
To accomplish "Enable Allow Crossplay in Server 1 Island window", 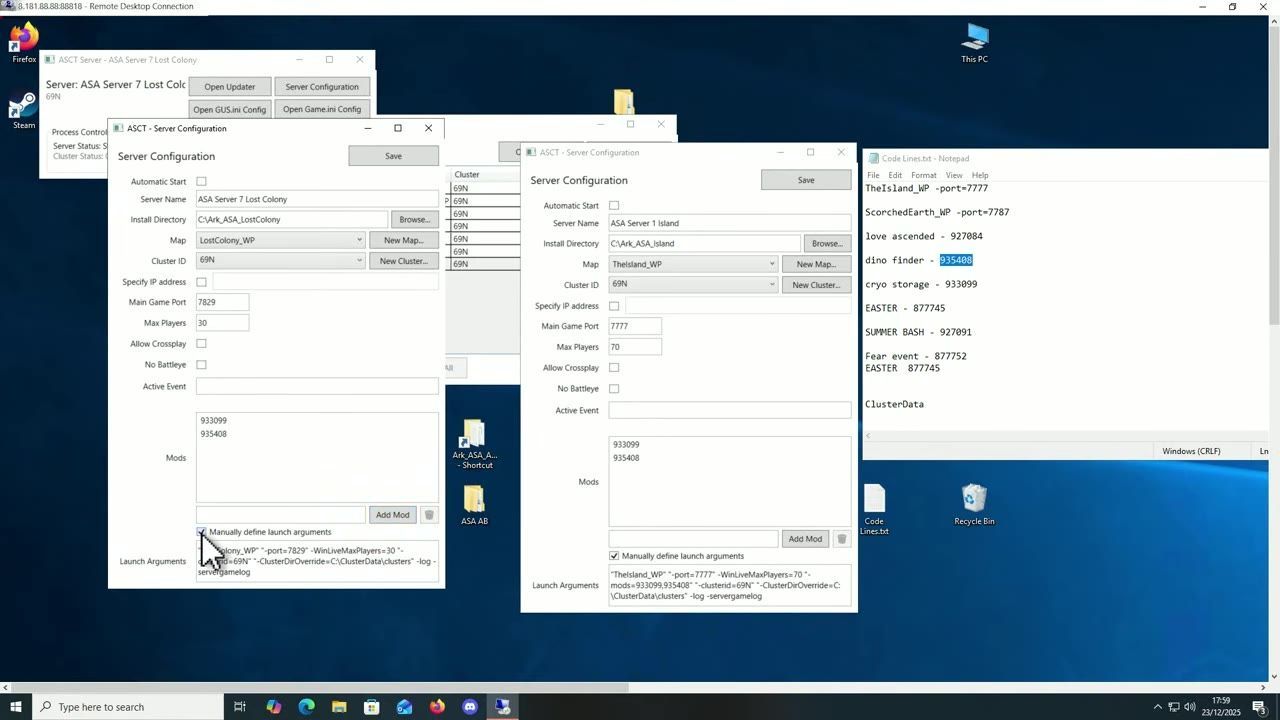I will (614, 368).
